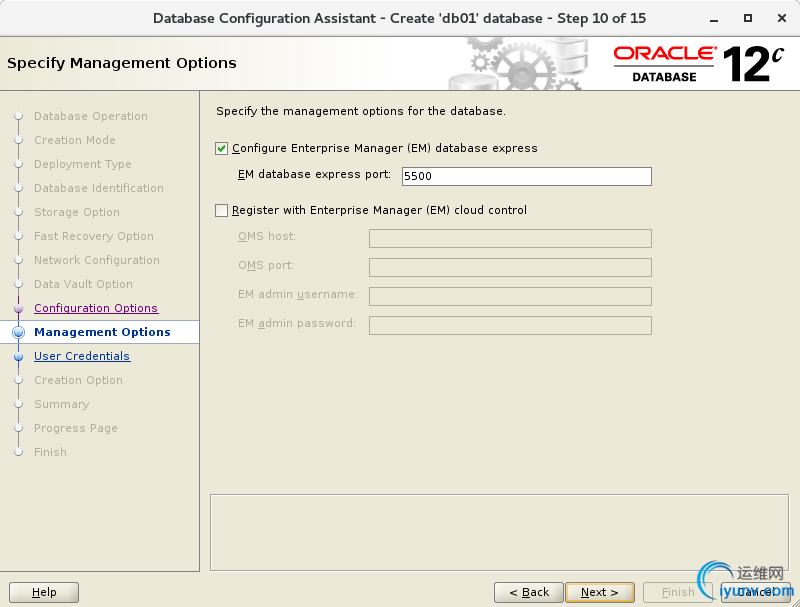The height and width of the screenshot is (607, 800).
Task: Click the Network Configuration step label
Action: (97, 260)
